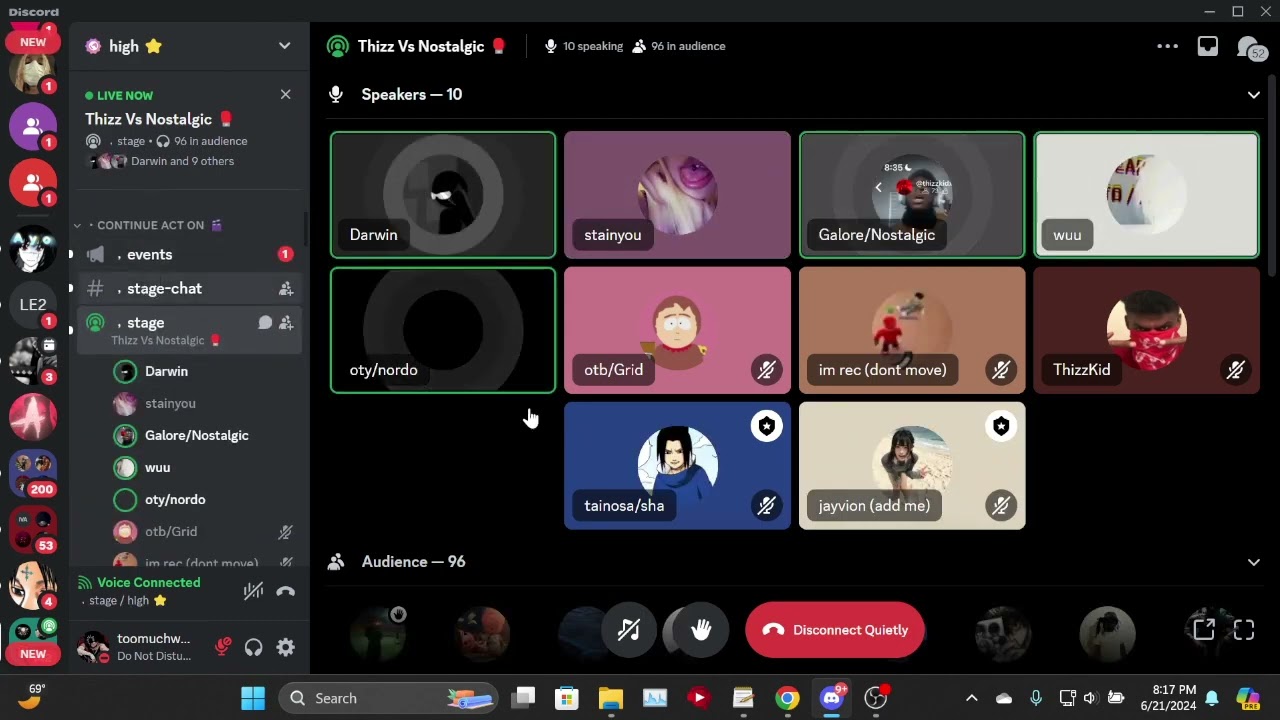Viewport: 1280px width, 720px height.
Task: Click 96 in audience indicator in header
Action: [679, 46]
